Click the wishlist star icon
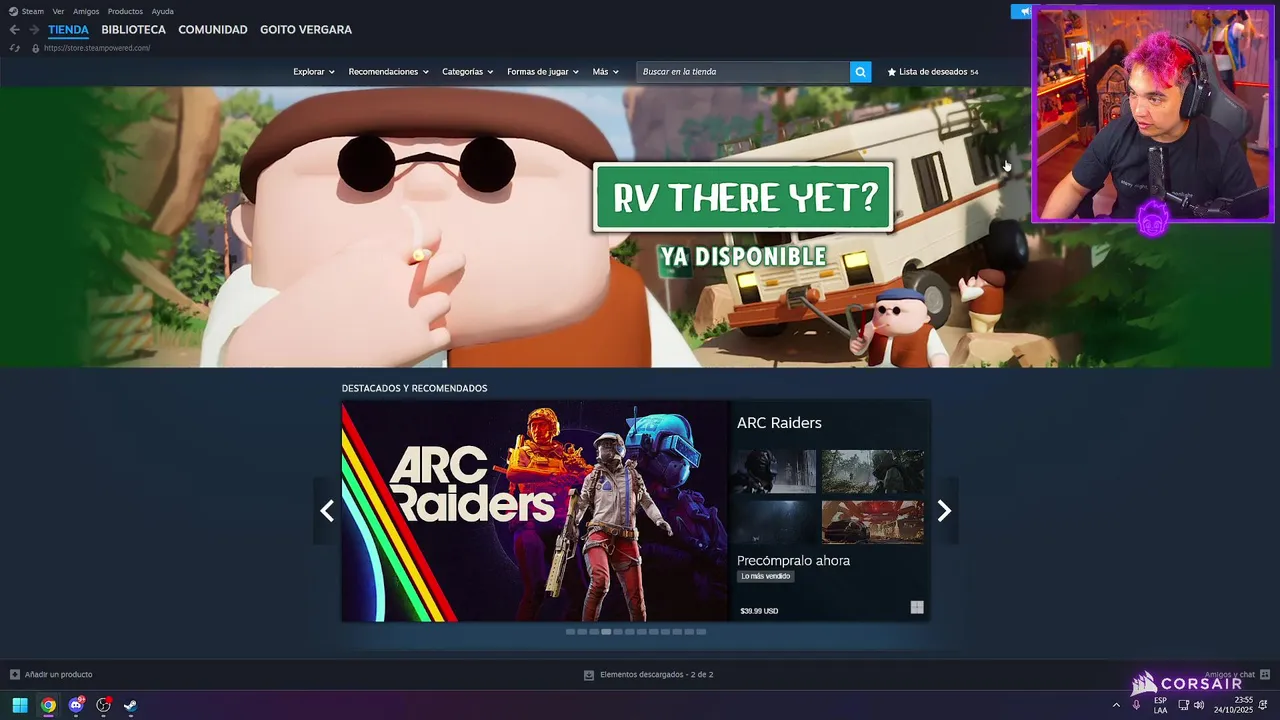Image resolution: width=1280 pixels, height=720 pixels. pyautogui.click(x=892, y=72)
